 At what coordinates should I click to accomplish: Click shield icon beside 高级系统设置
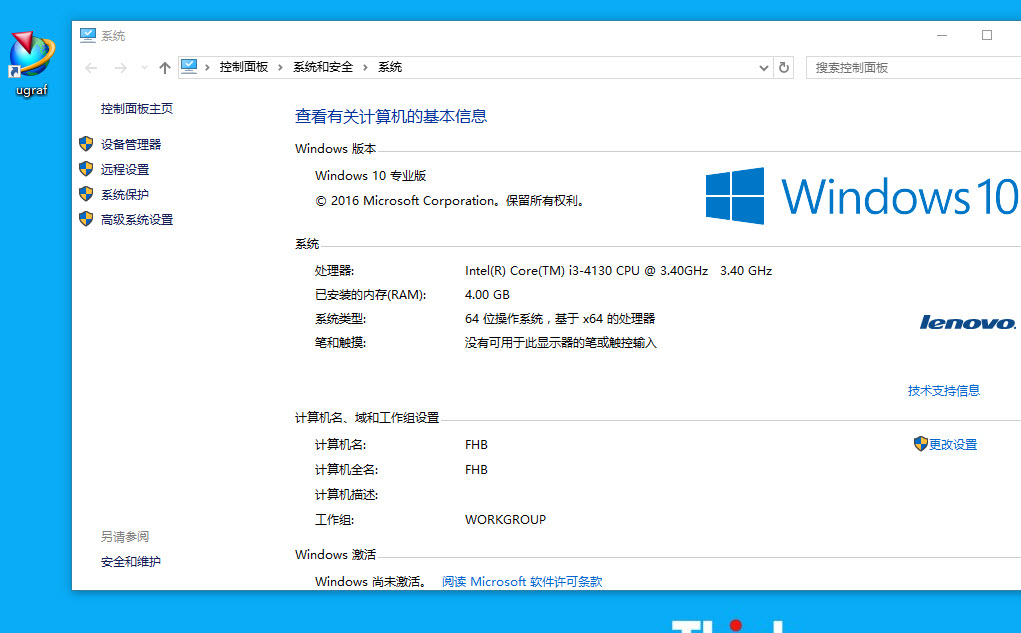(86, 219)
